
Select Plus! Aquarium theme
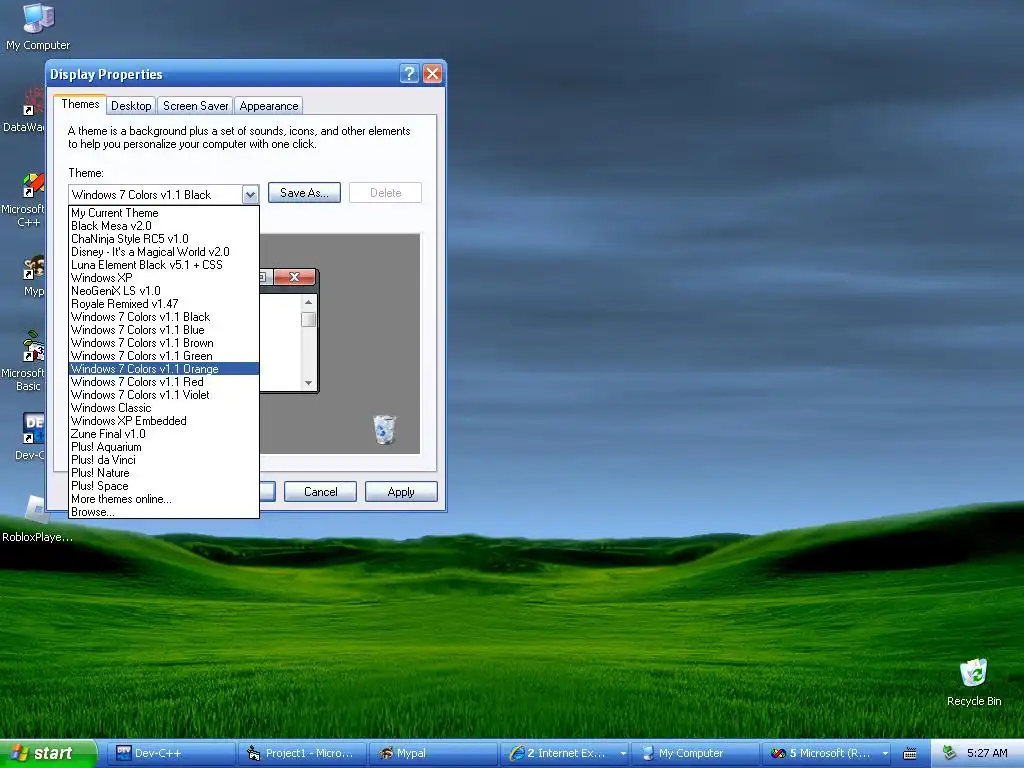(164, 447)
